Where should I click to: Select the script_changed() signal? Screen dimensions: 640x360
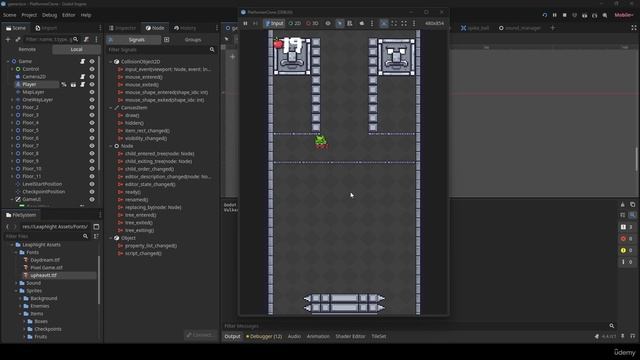pyautogui.click(x=143, y=253)
